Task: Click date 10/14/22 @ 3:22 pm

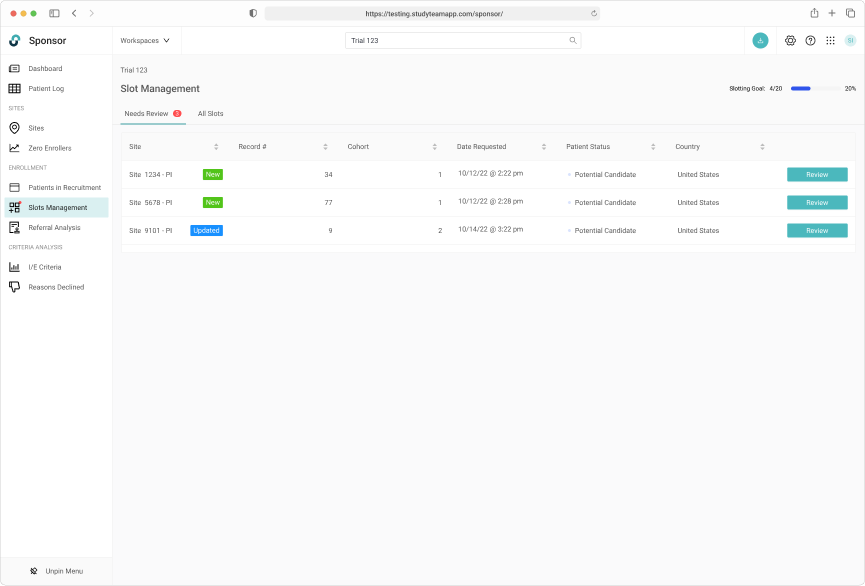Action: pyautogui.click(x=490, y=230)
